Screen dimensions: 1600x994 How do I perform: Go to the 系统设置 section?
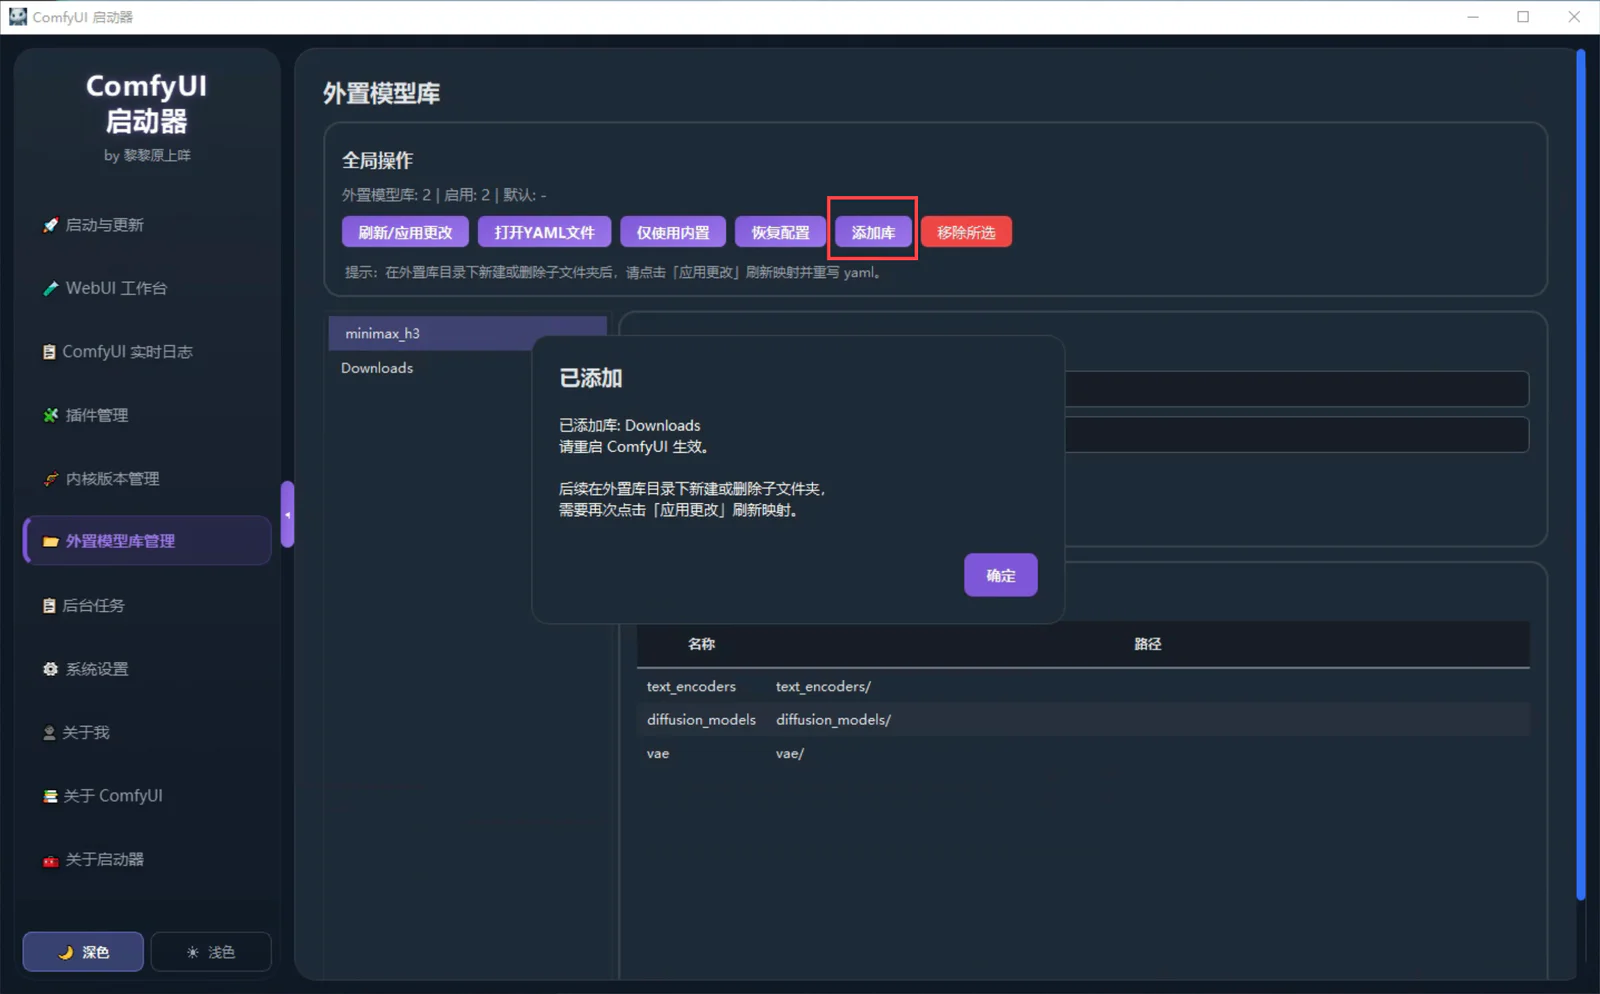pyautogui.click(x=147, y=669)
